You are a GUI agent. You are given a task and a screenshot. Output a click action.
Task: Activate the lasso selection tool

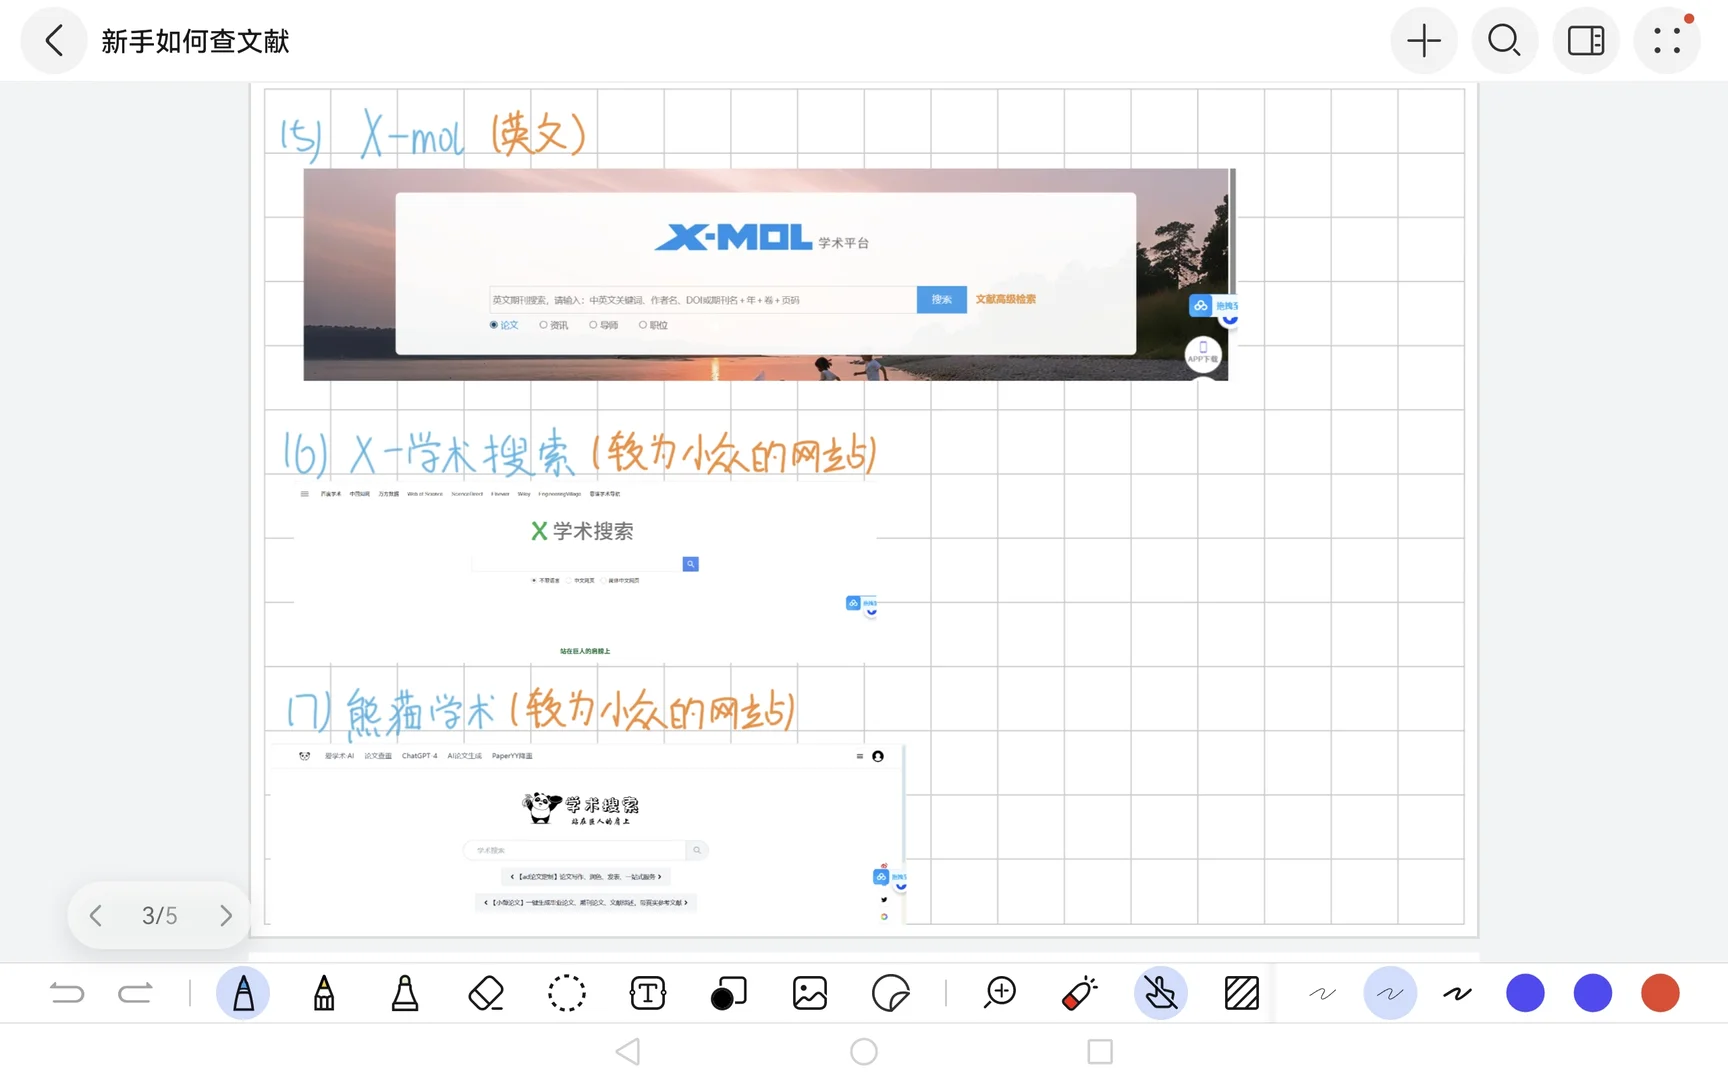(x=567, y=993)
